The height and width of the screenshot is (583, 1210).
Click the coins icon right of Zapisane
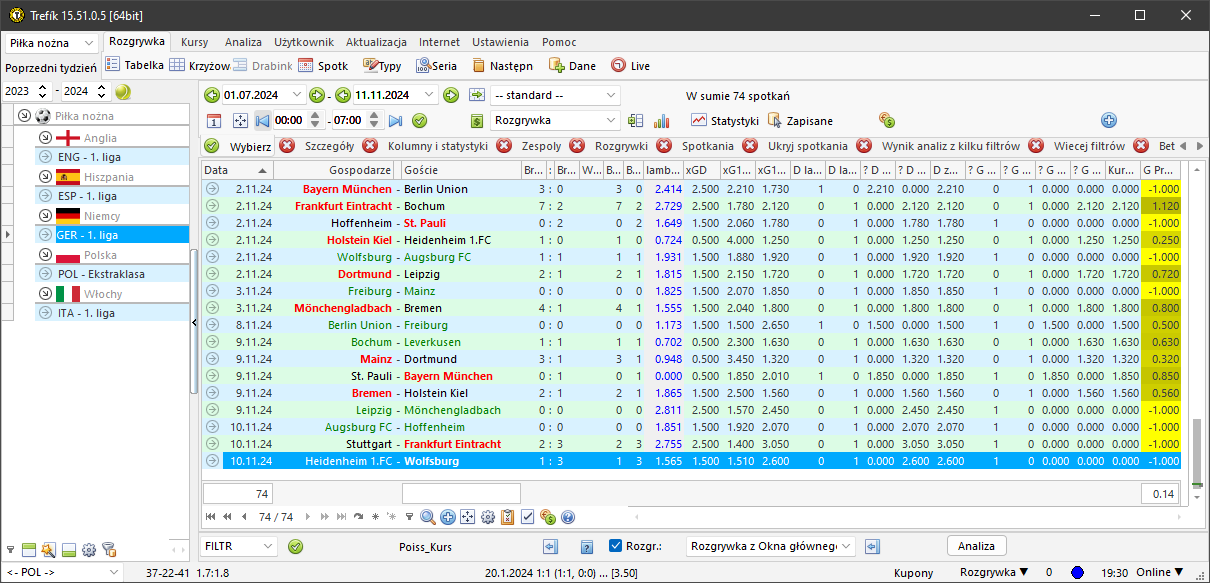coord(885,120)
